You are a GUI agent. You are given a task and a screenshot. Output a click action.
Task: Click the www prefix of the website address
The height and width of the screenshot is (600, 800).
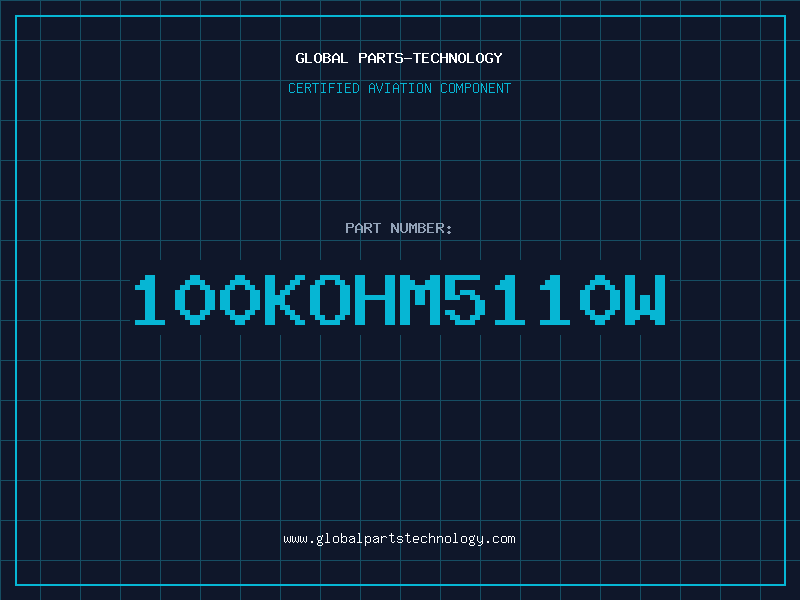[x=295, y=539]
